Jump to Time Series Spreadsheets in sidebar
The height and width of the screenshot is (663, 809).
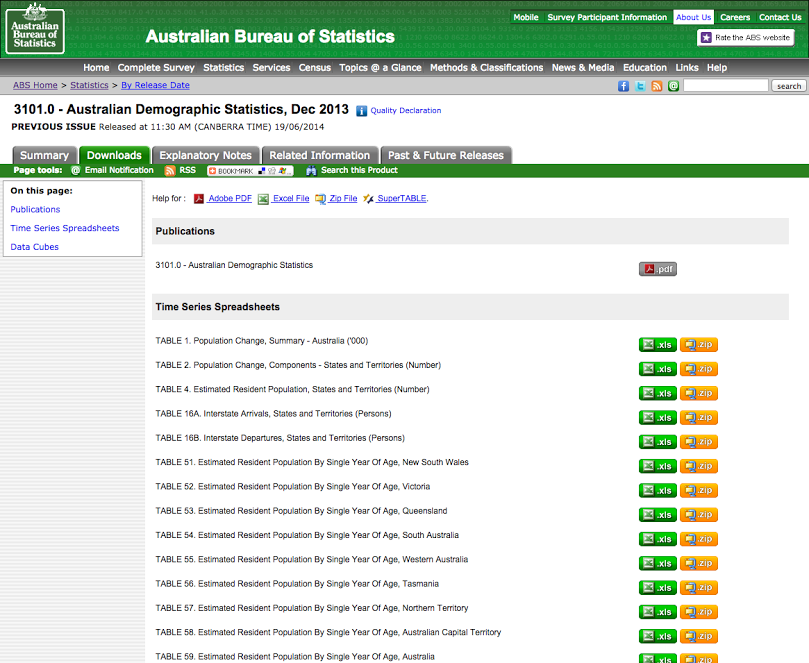pos(64,228)
